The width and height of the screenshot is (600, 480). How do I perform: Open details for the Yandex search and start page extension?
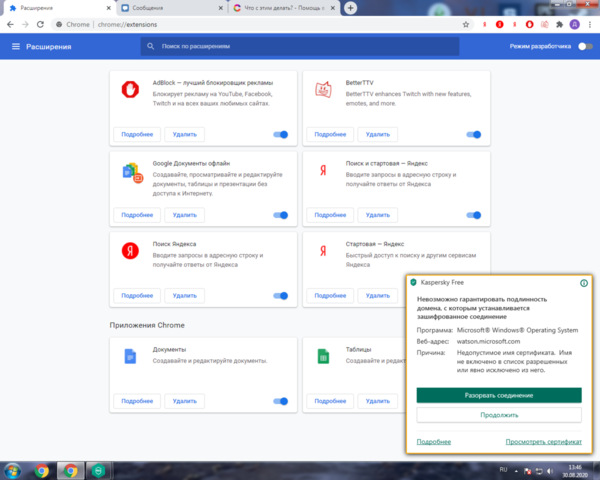330,215
